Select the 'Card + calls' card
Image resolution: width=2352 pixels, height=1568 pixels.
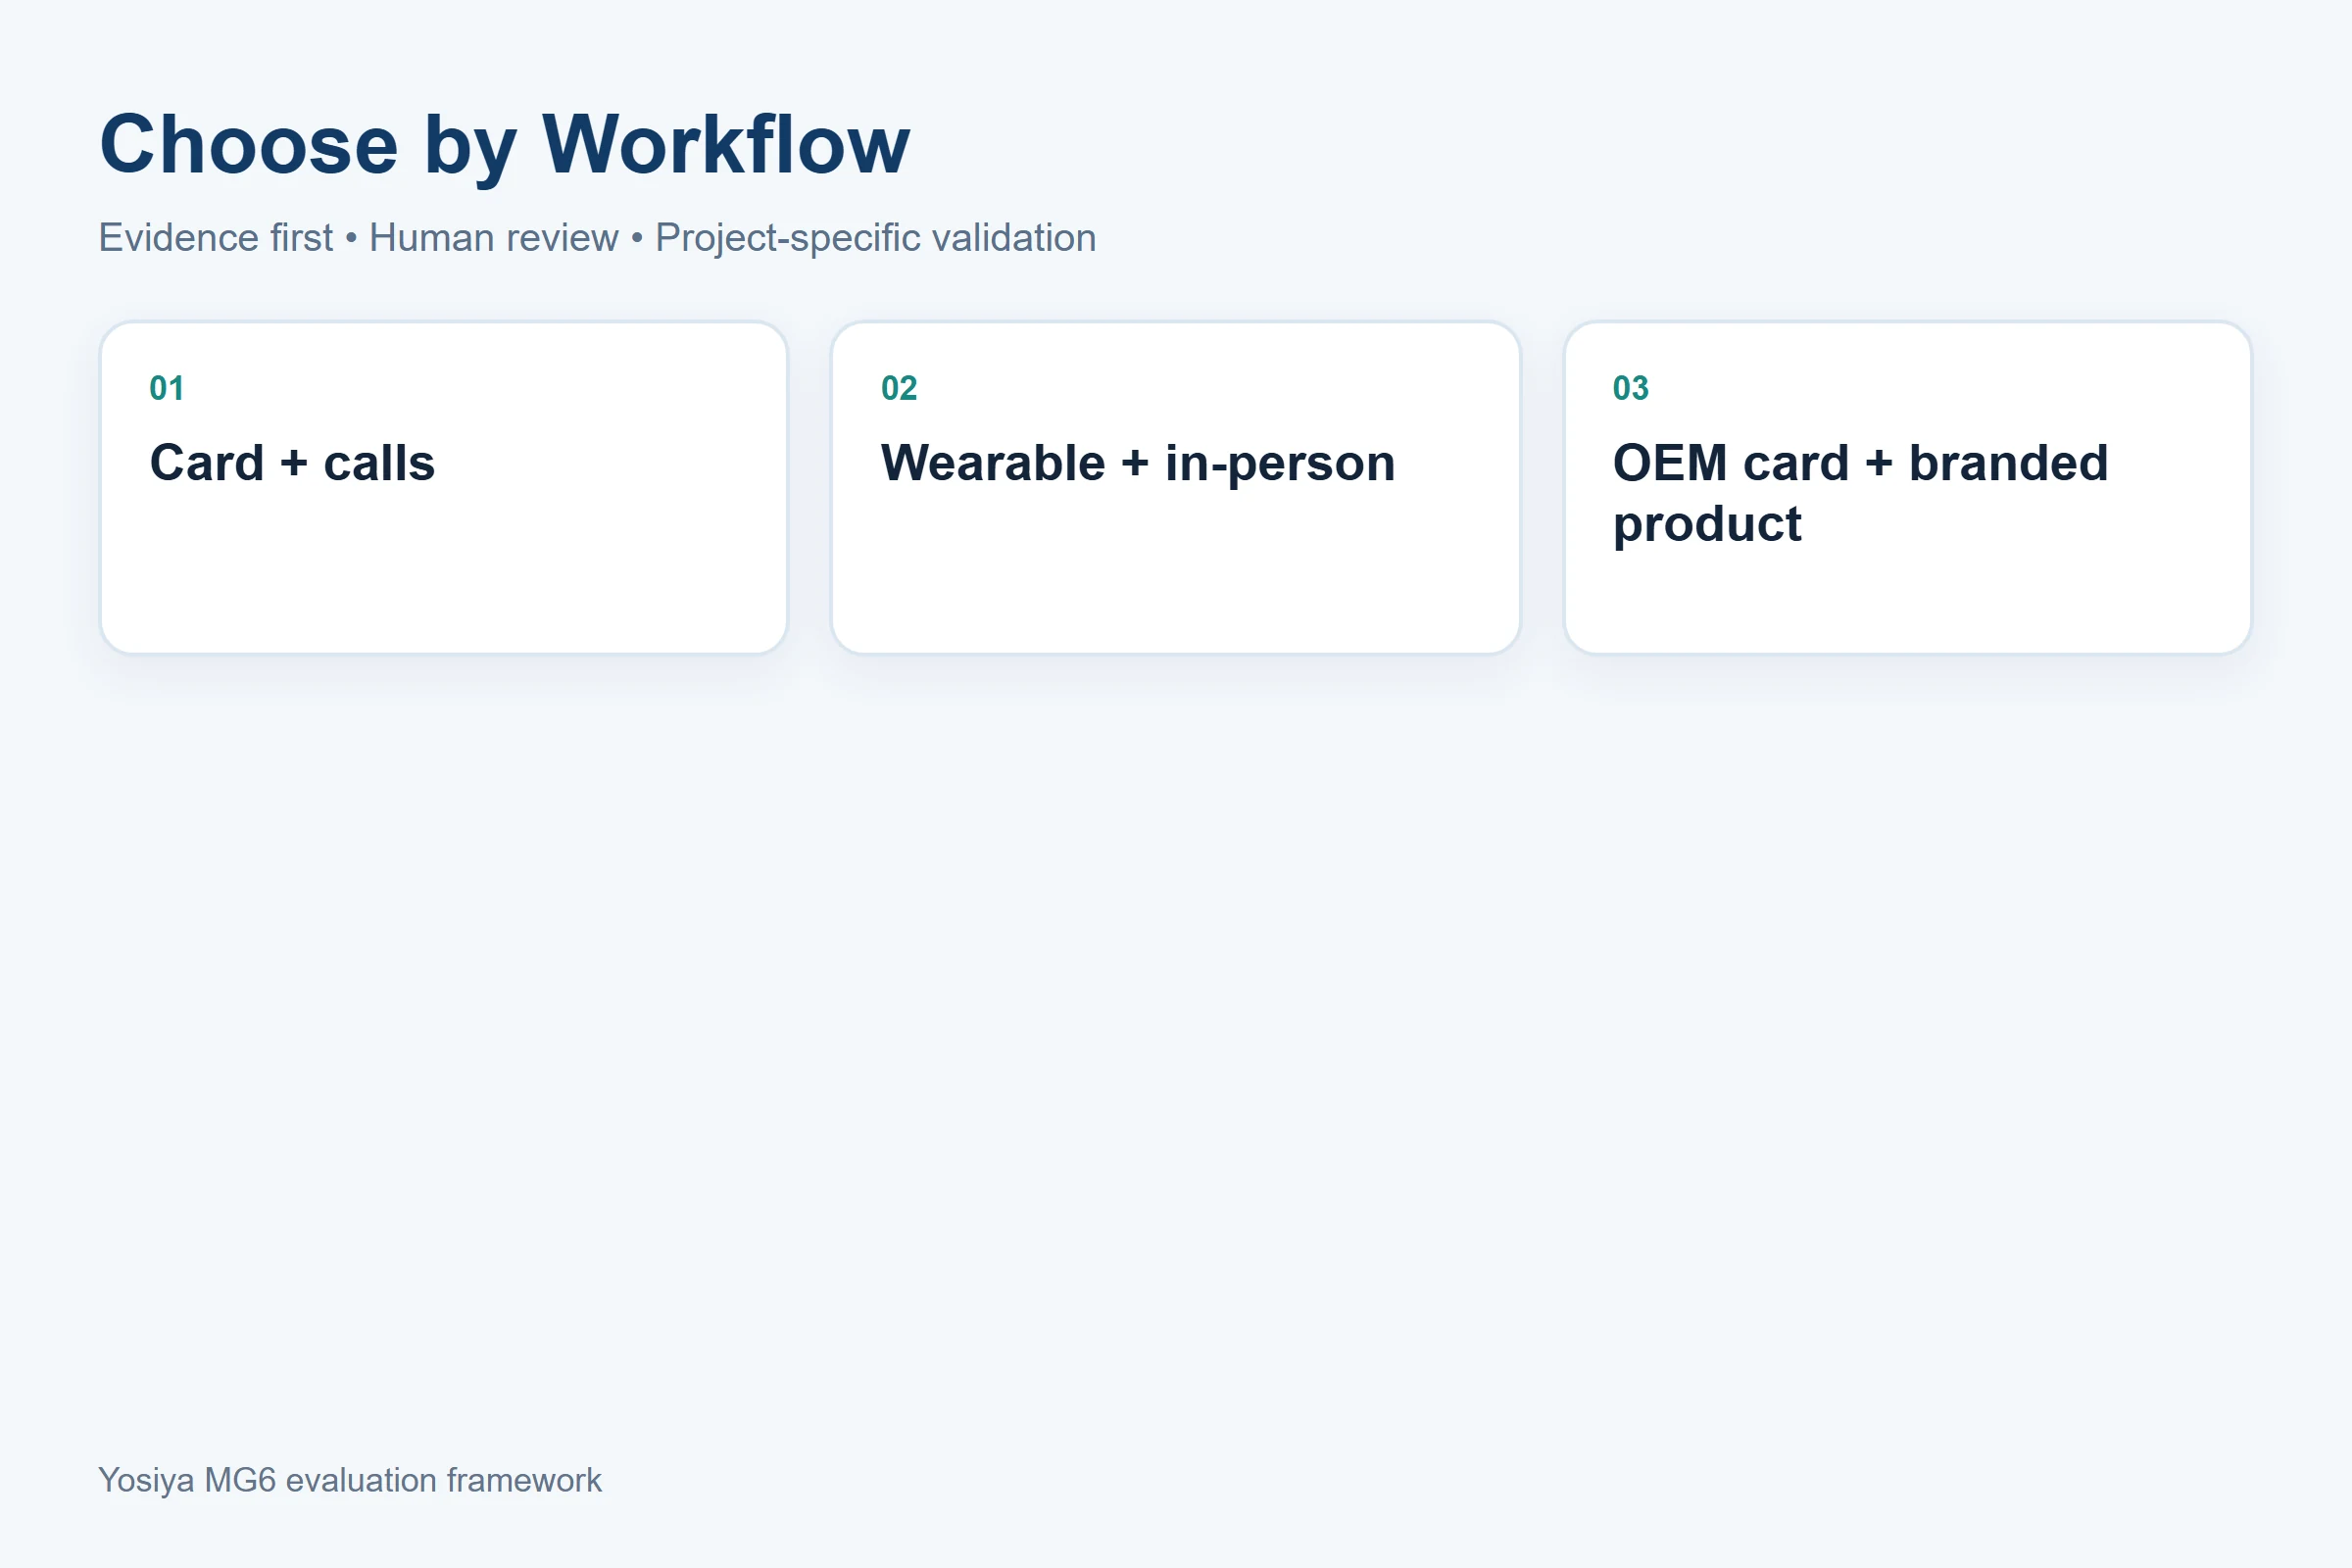(x=444, y=488)
